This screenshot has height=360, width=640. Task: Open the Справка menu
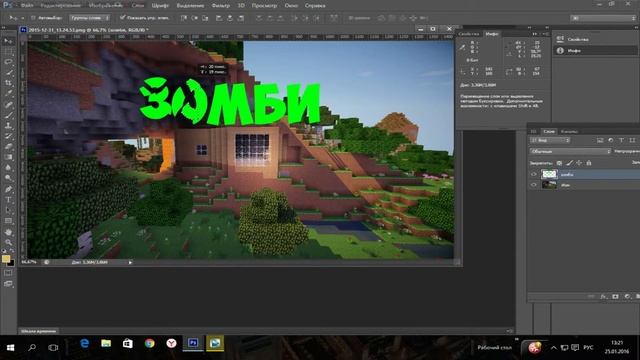click(x=315, y=6)
